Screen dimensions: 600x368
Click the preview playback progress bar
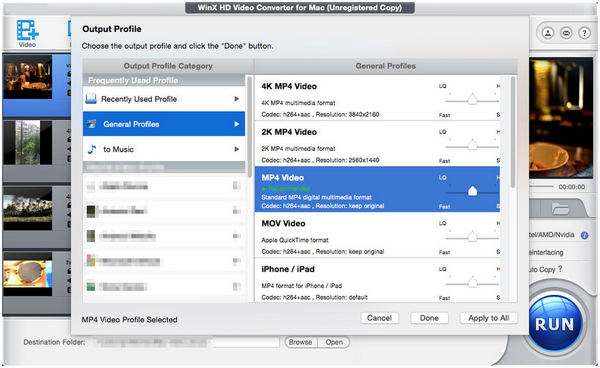tap(541, 187)
